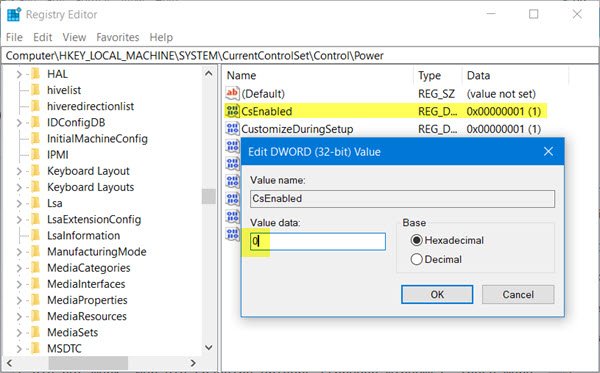
Task: Expand the MSDTC tree node
Action: click(19, 349)
